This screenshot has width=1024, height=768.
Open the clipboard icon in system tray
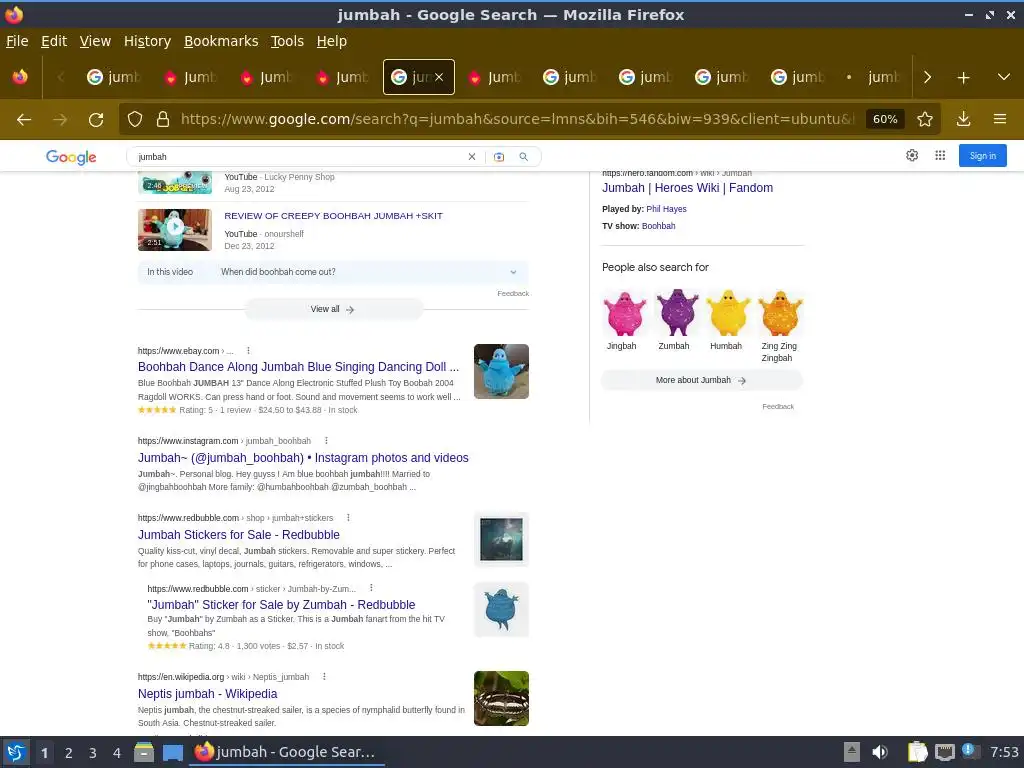click(x=917, y=752)
